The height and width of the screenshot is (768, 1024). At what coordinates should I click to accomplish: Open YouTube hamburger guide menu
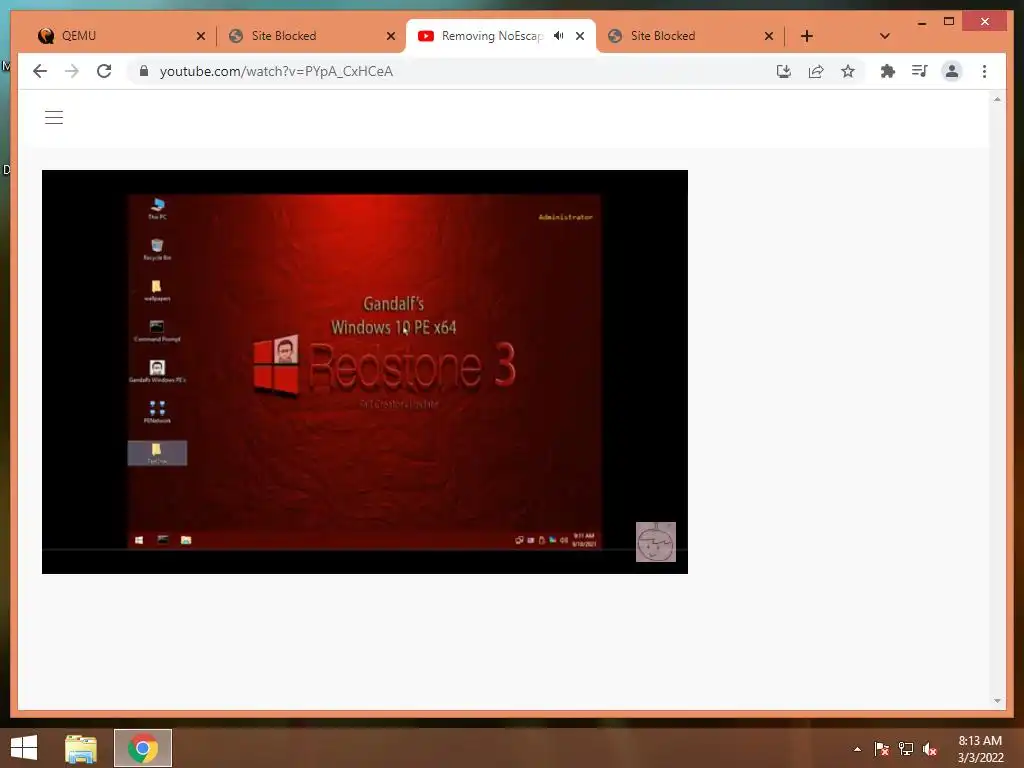click(54, 118)
